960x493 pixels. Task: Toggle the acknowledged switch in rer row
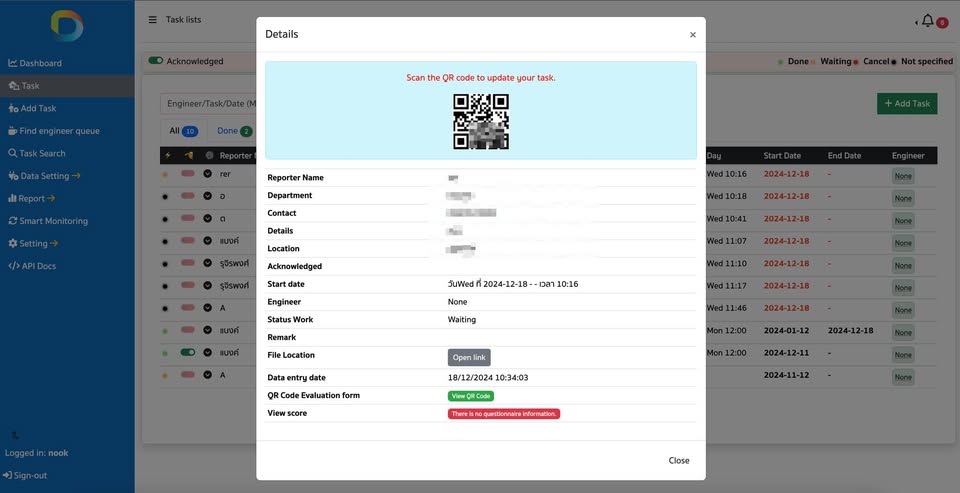pyautogui.click(x=188, y=173)
